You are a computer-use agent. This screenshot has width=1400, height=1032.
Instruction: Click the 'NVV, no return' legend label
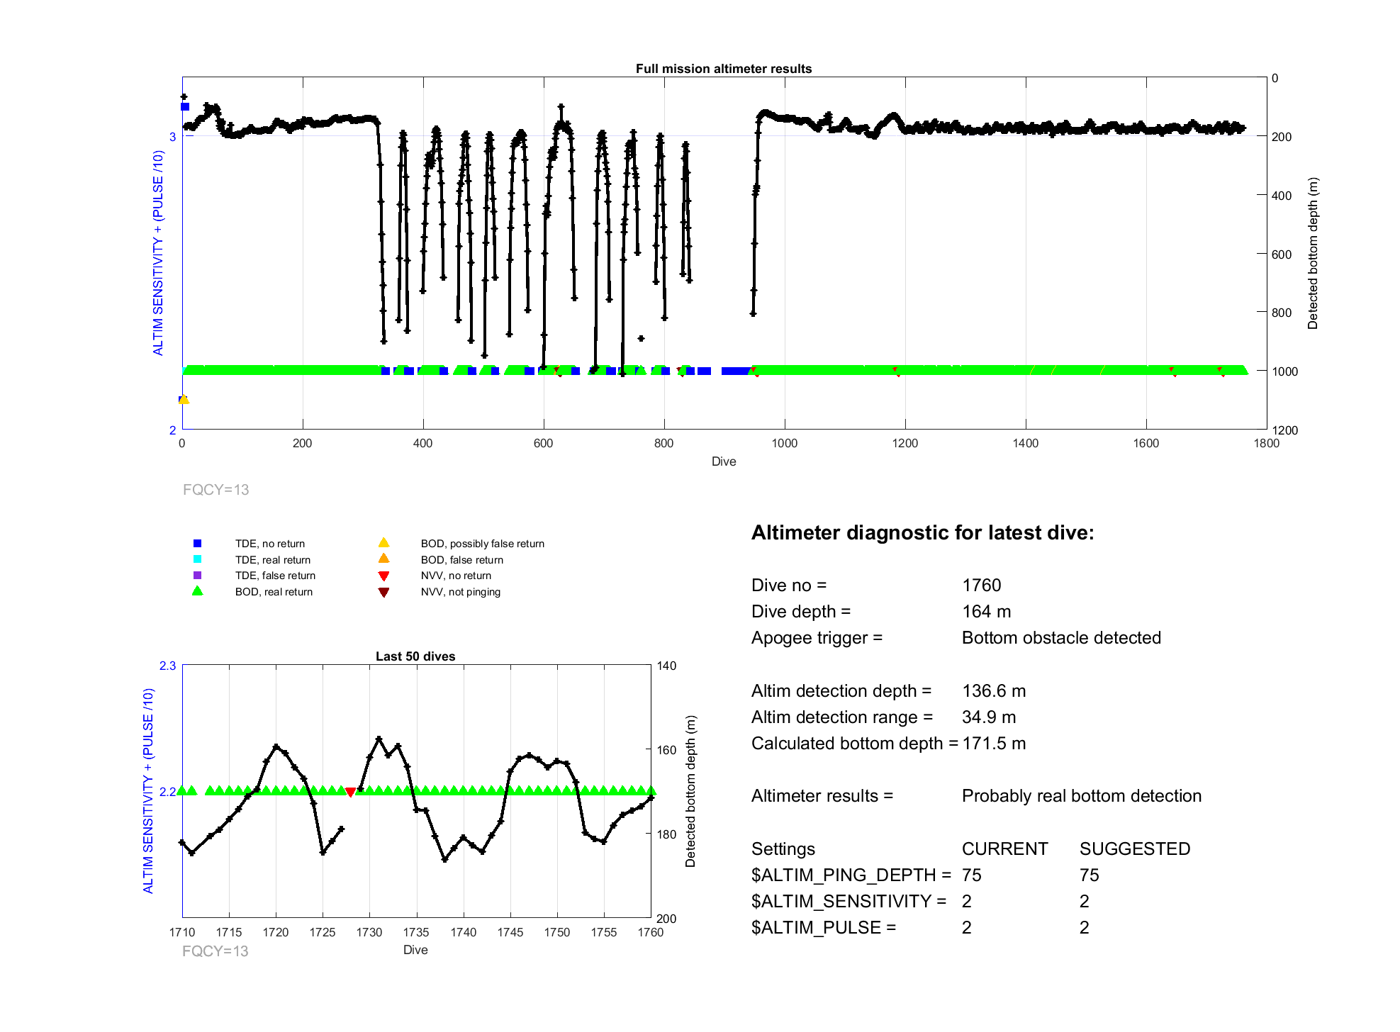click(456, 576)
